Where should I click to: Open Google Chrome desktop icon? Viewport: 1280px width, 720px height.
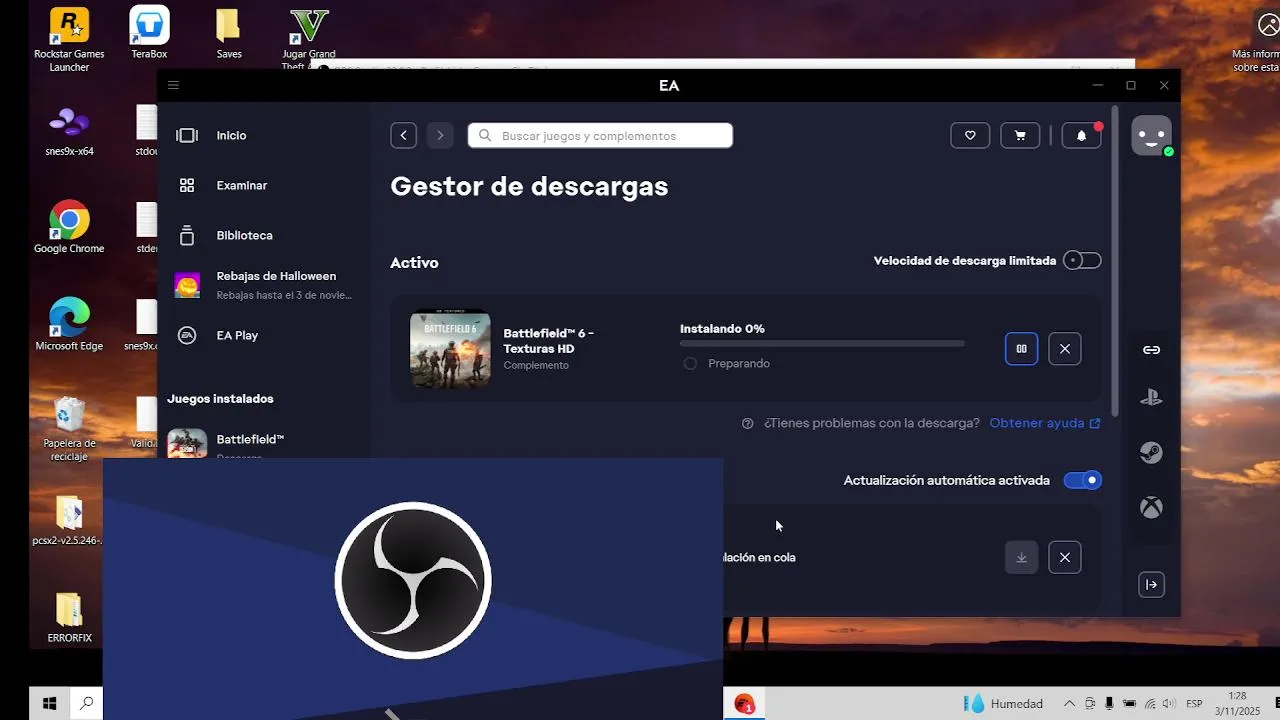tap(69, 228)
